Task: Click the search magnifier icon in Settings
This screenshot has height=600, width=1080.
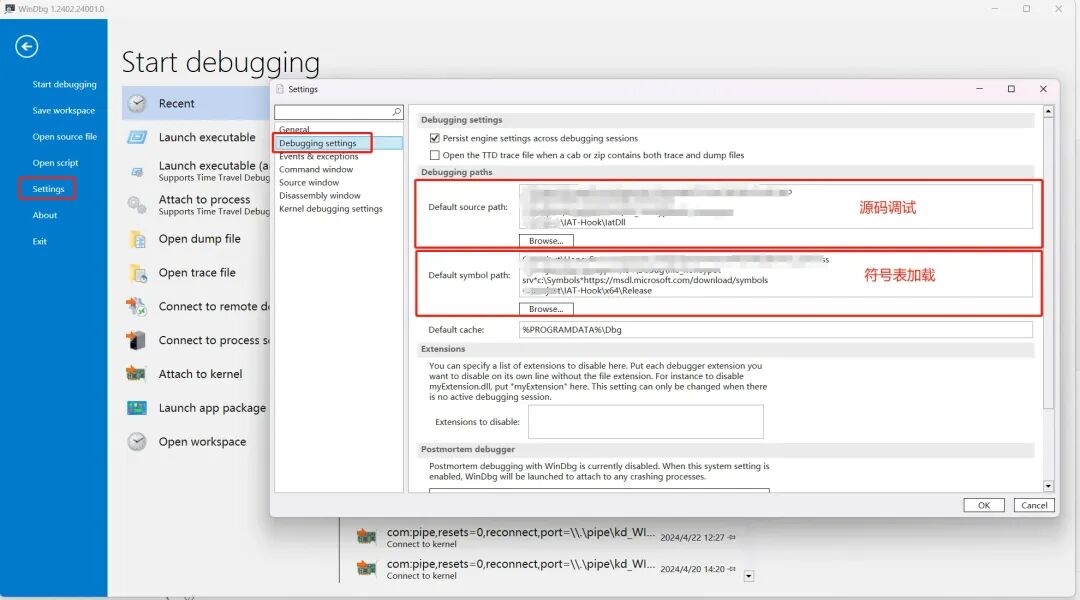Action: click(x=397, y=112)
